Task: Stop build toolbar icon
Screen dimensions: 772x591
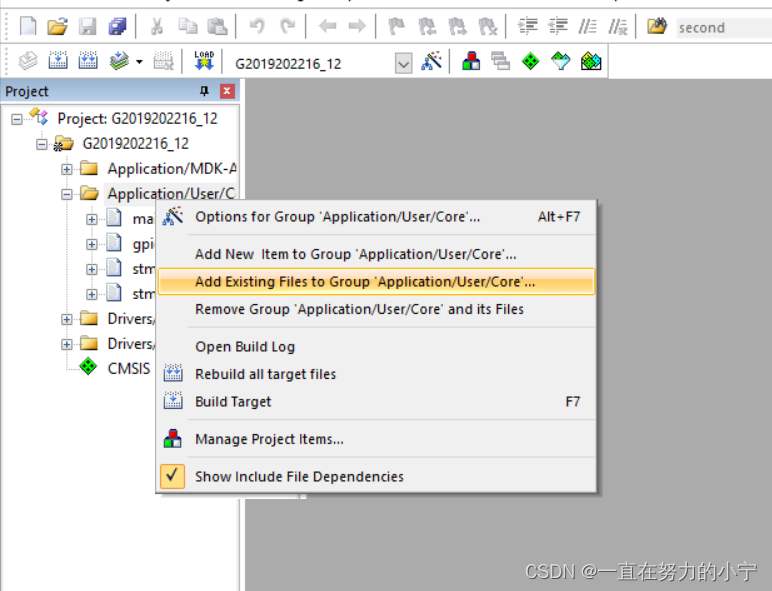Action: tap(164, 62)
